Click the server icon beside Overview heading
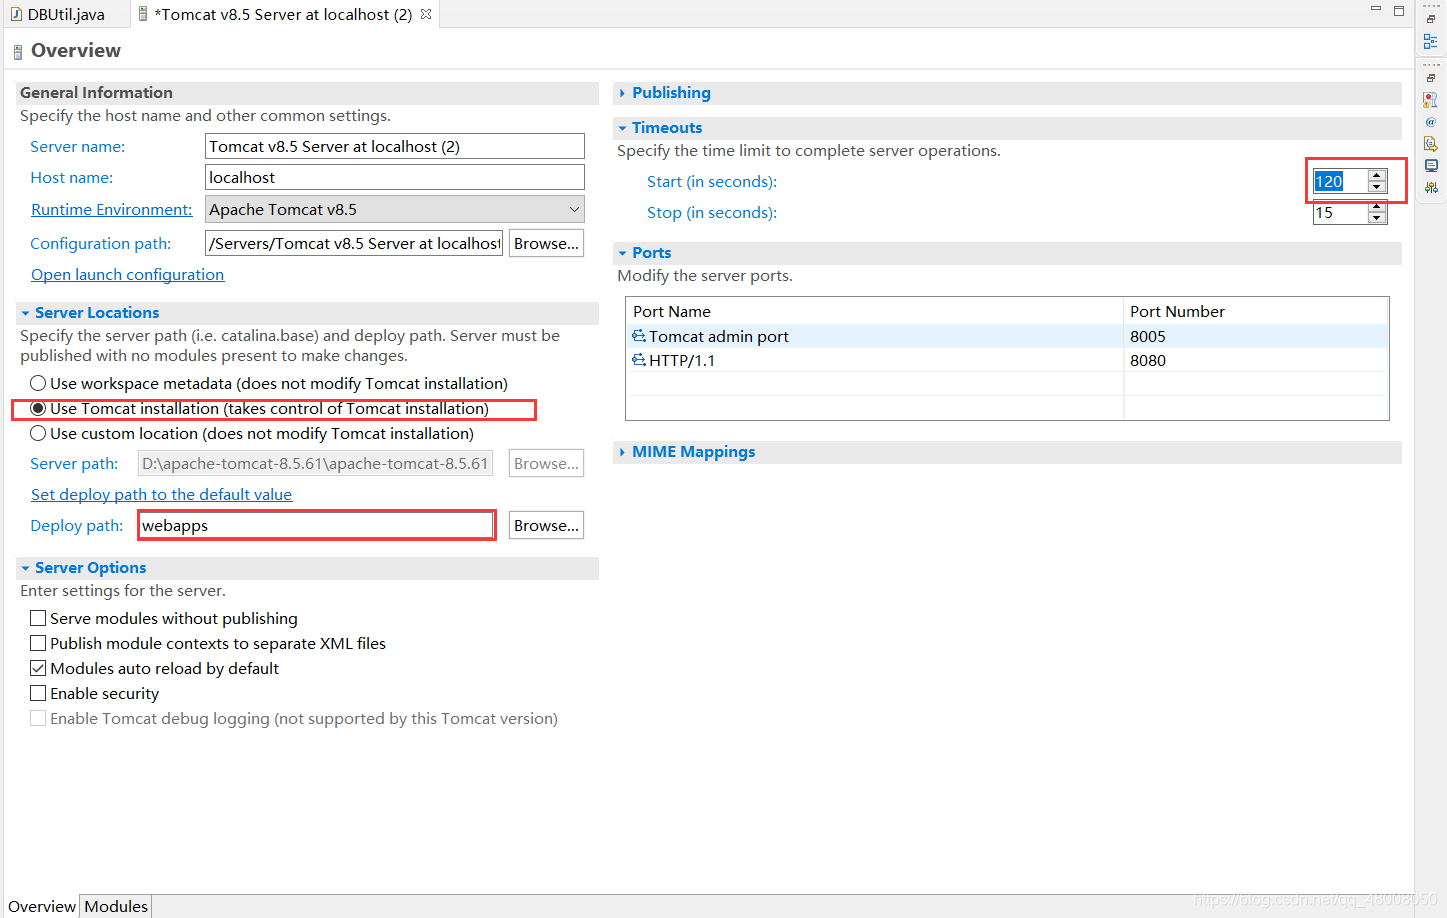This screenshot has width=1447, height=918. pyautogui.click(x=17, y=52)
